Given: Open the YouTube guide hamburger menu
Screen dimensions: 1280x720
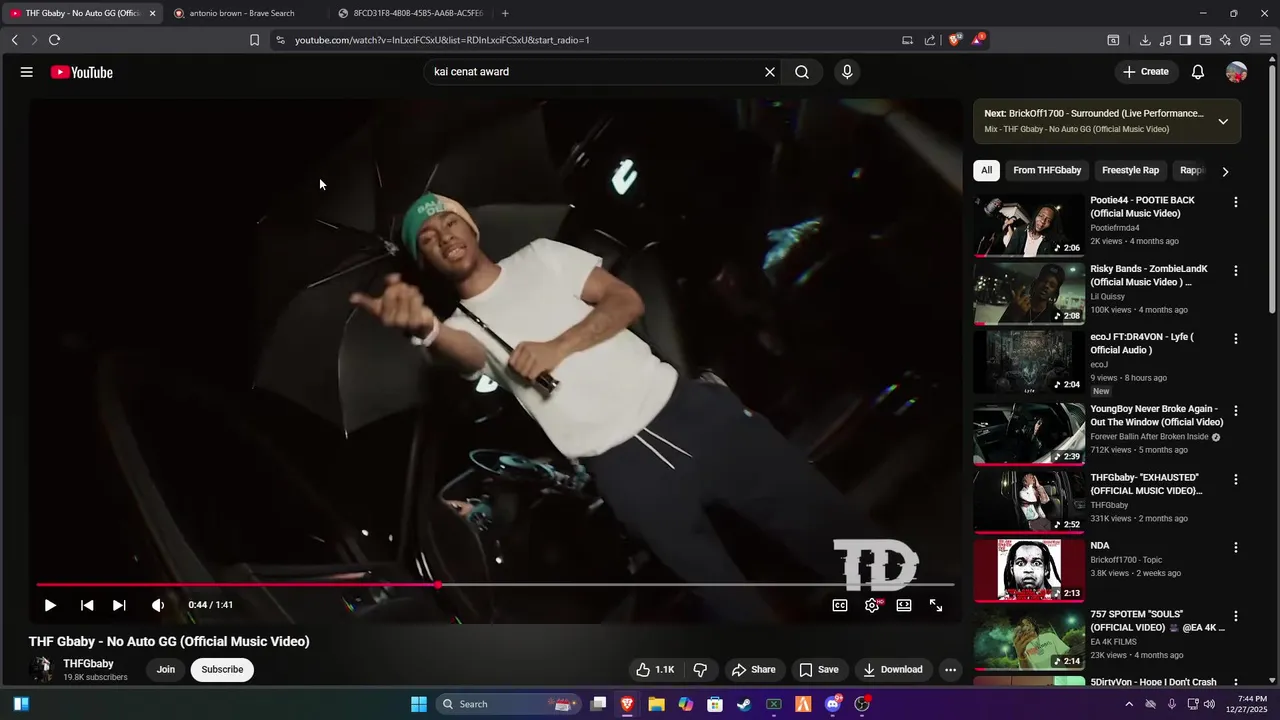Looking at the screenshot, I should pos(27,72).
